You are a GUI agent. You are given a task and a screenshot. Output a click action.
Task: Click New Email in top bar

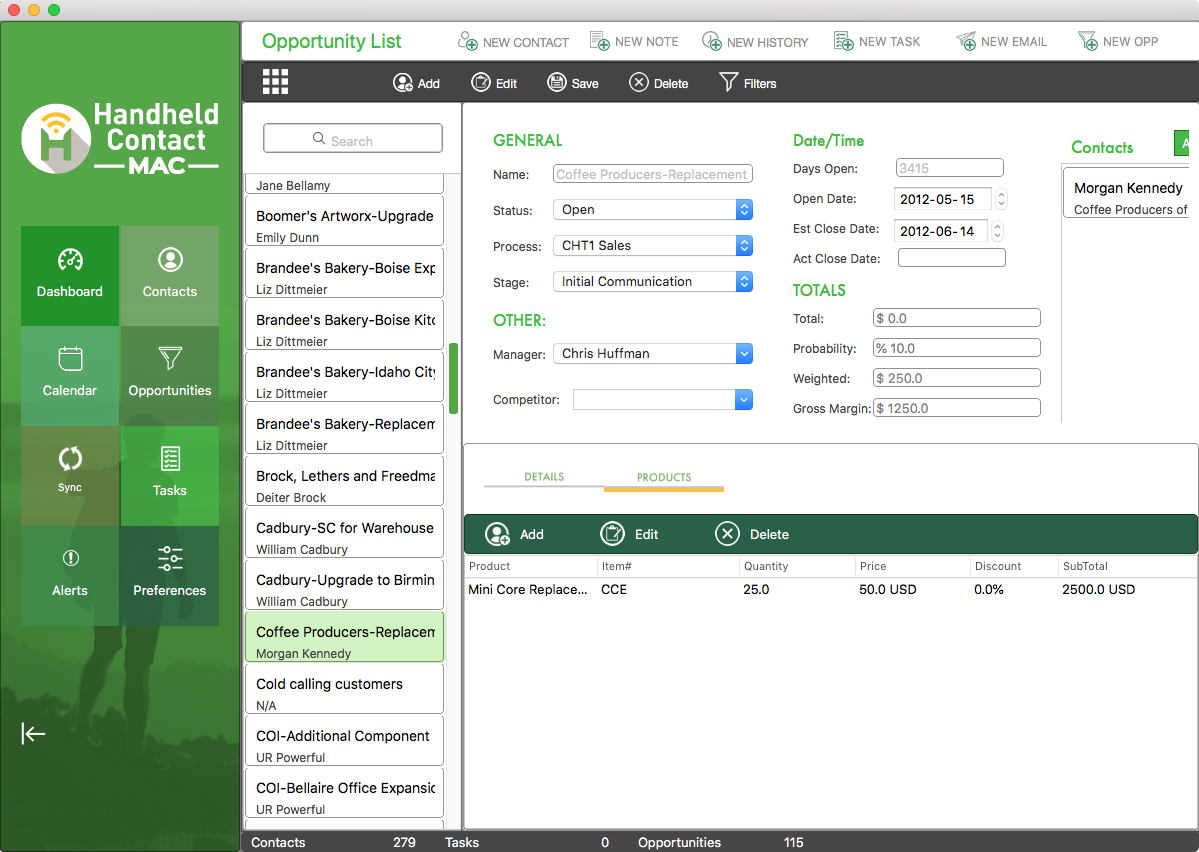[1002, 41]
